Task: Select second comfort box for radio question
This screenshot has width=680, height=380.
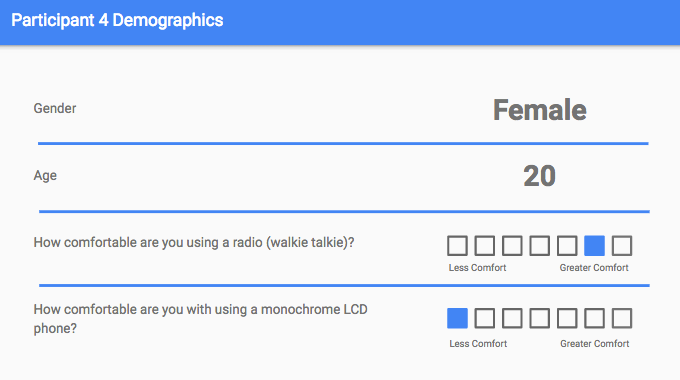Action: 484,246
